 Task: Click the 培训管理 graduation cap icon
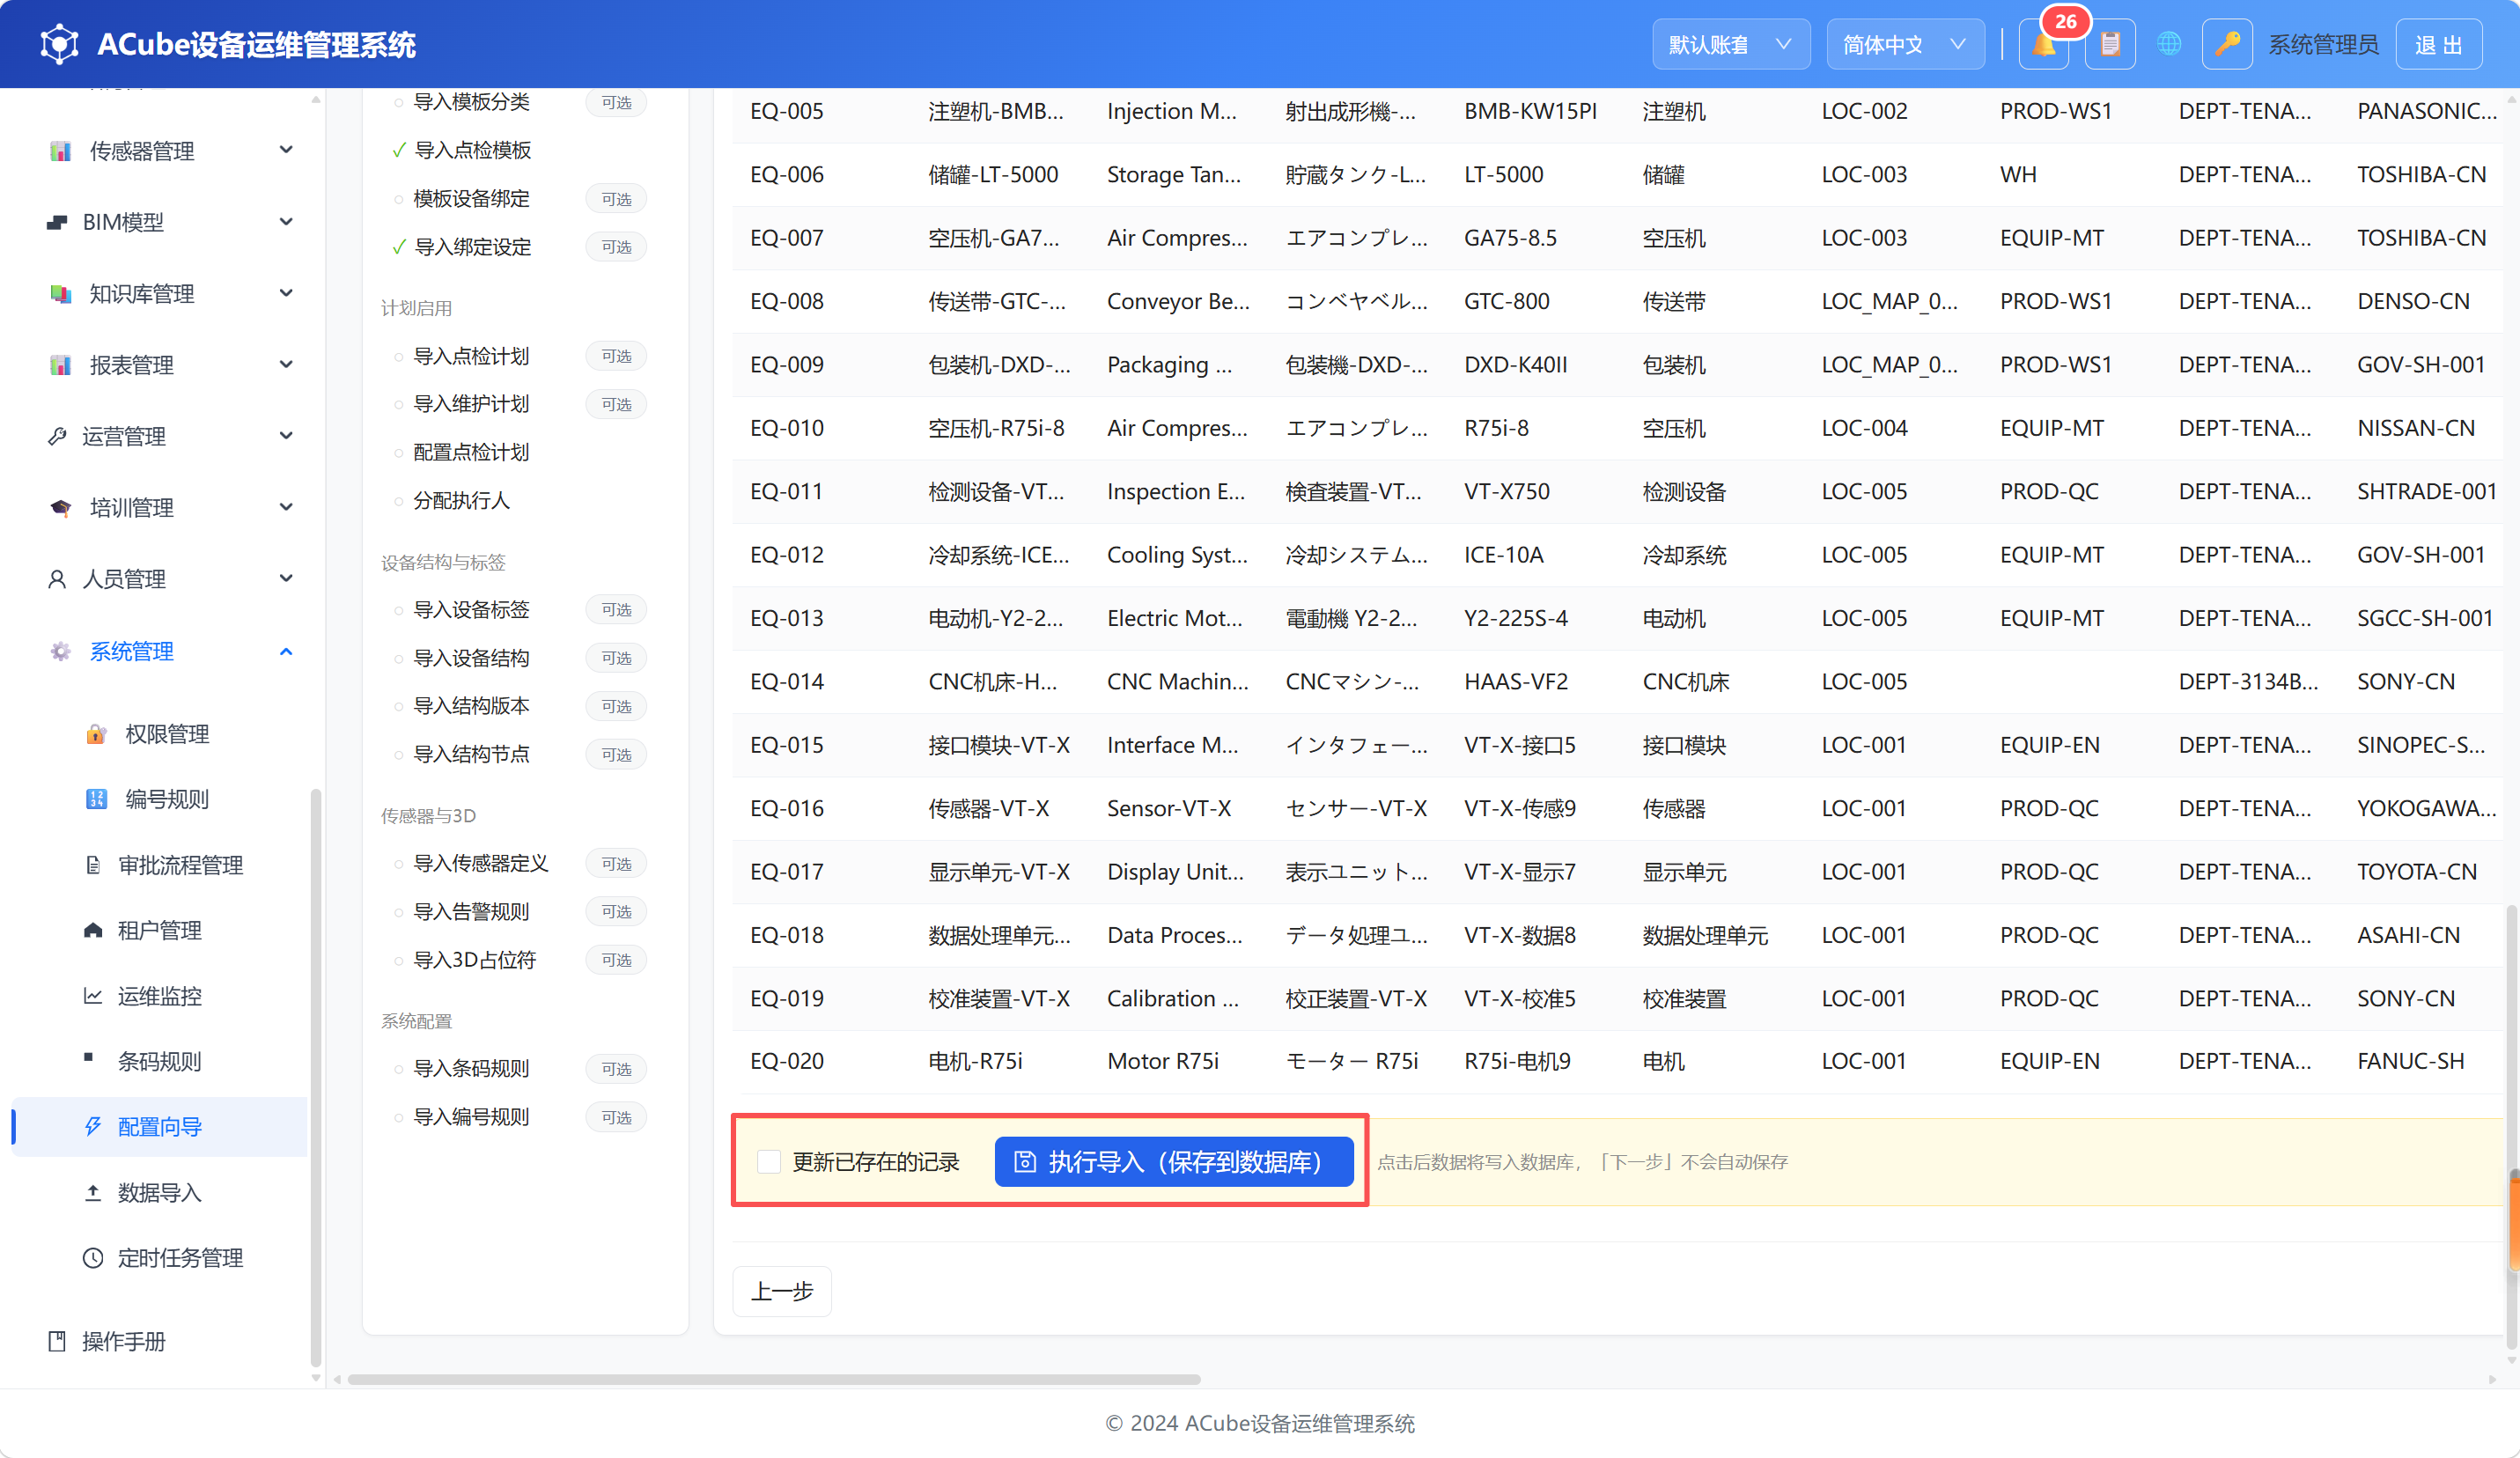point(60,508)
